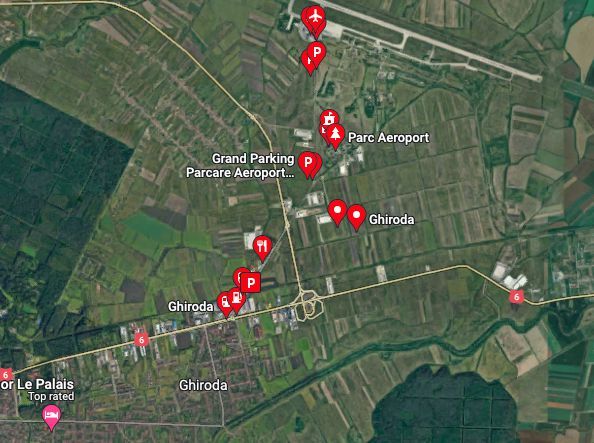The width and height of the screenshot is (594, 443).
Task: Open the castle playground marker
Action: point(329,121)
